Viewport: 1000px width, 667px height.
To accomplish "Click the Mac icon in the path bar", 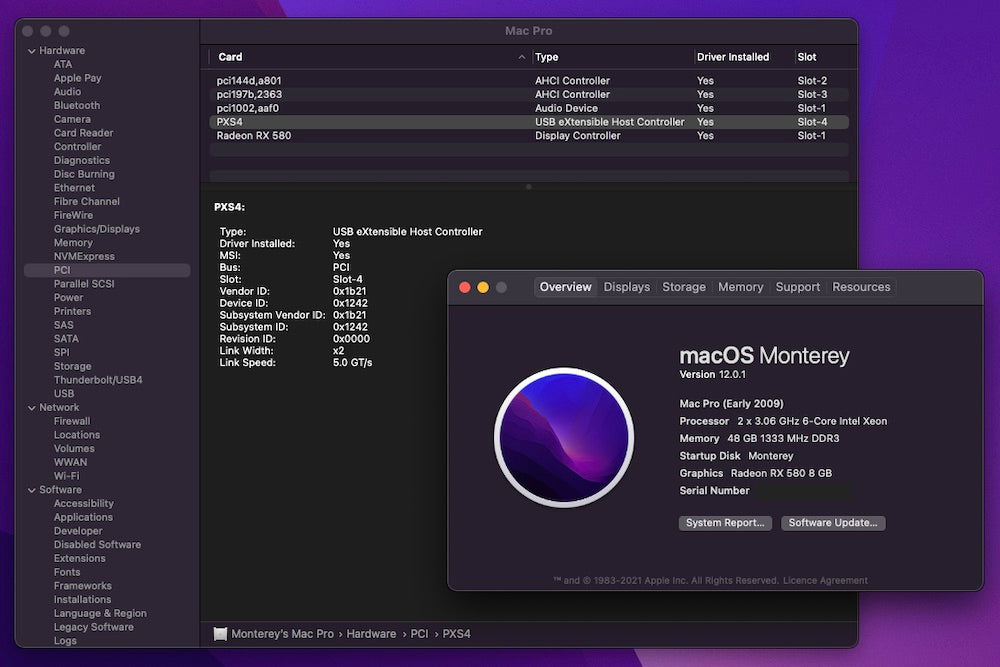I will click(220, 634).
